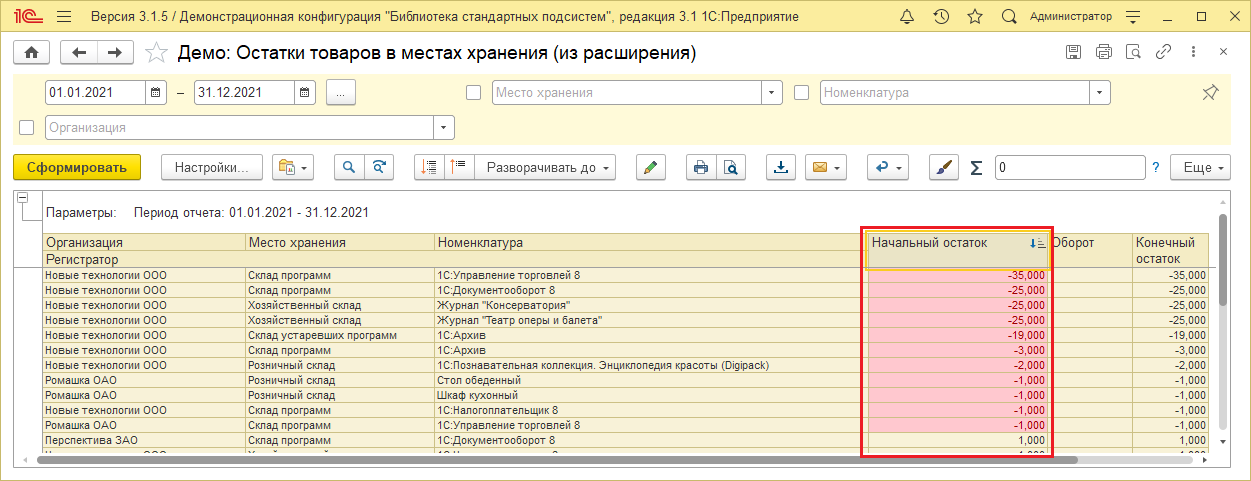Image resolution: width=1251 pixels, height=481 pixels.
Task: Generate report with Сформировать
Action: (x=77, y=167)
